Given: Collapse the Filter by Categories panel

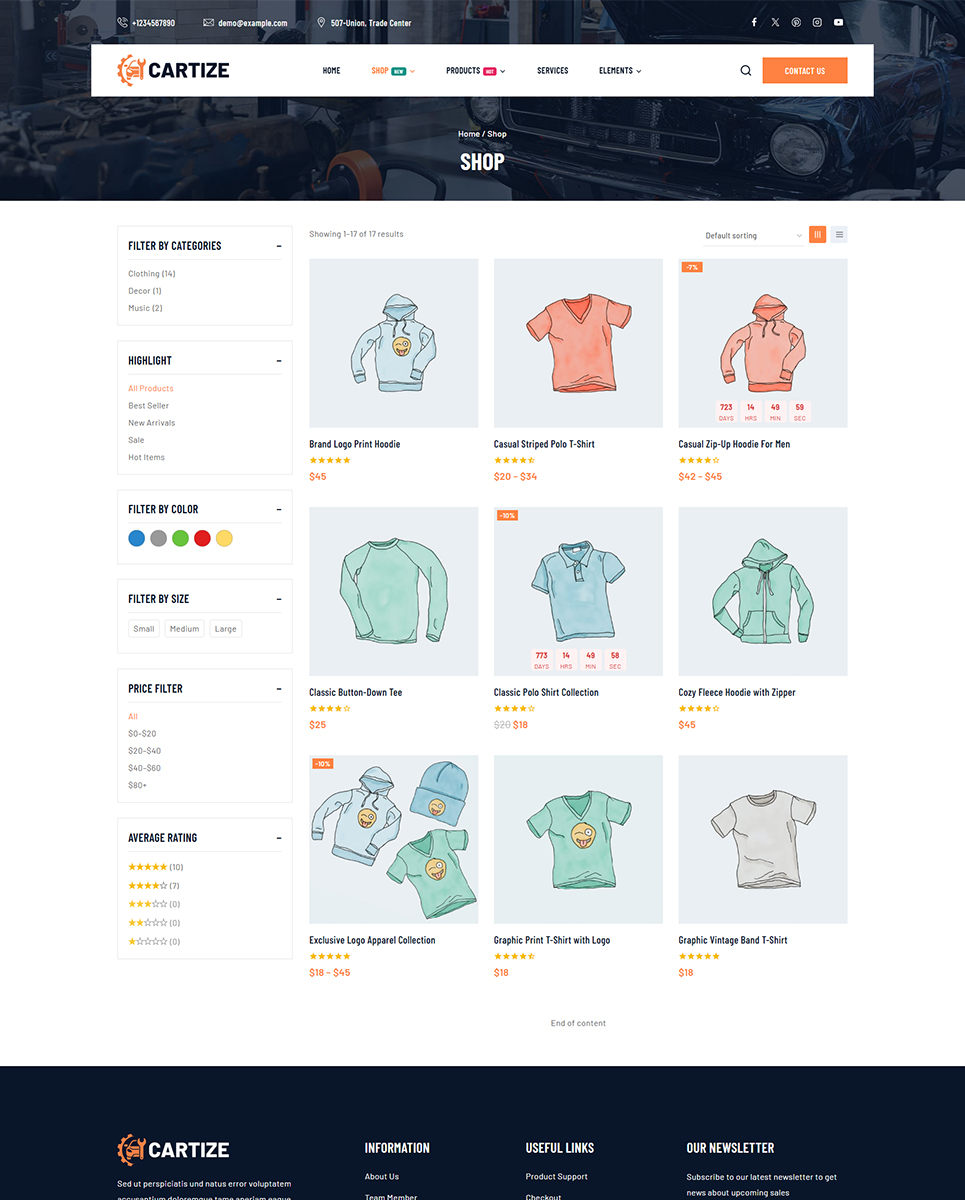Looking at the screenshot, I should click(279, 246).
